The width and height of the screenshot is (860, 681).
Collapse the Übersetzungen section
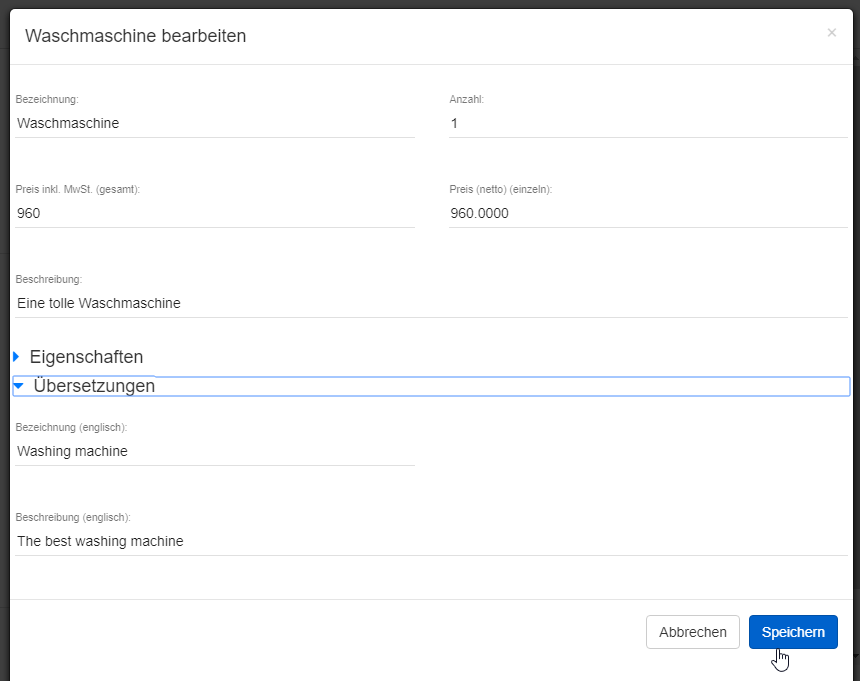pyautogui.click(x=431, y=386)
